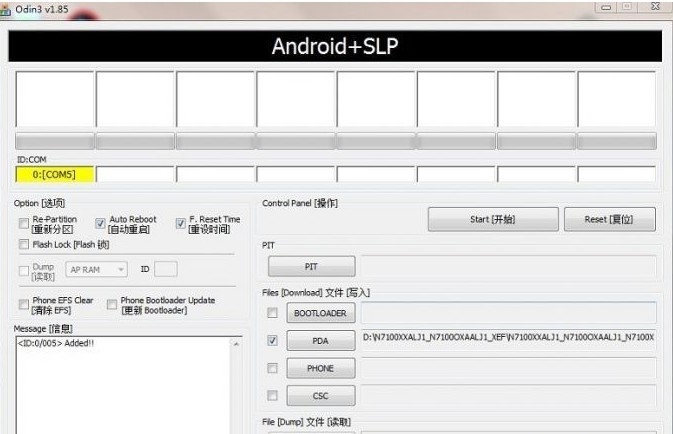The image size is (673, 434).
Task: Click the BOOTLOADER file path field
Action: point(509,313)
